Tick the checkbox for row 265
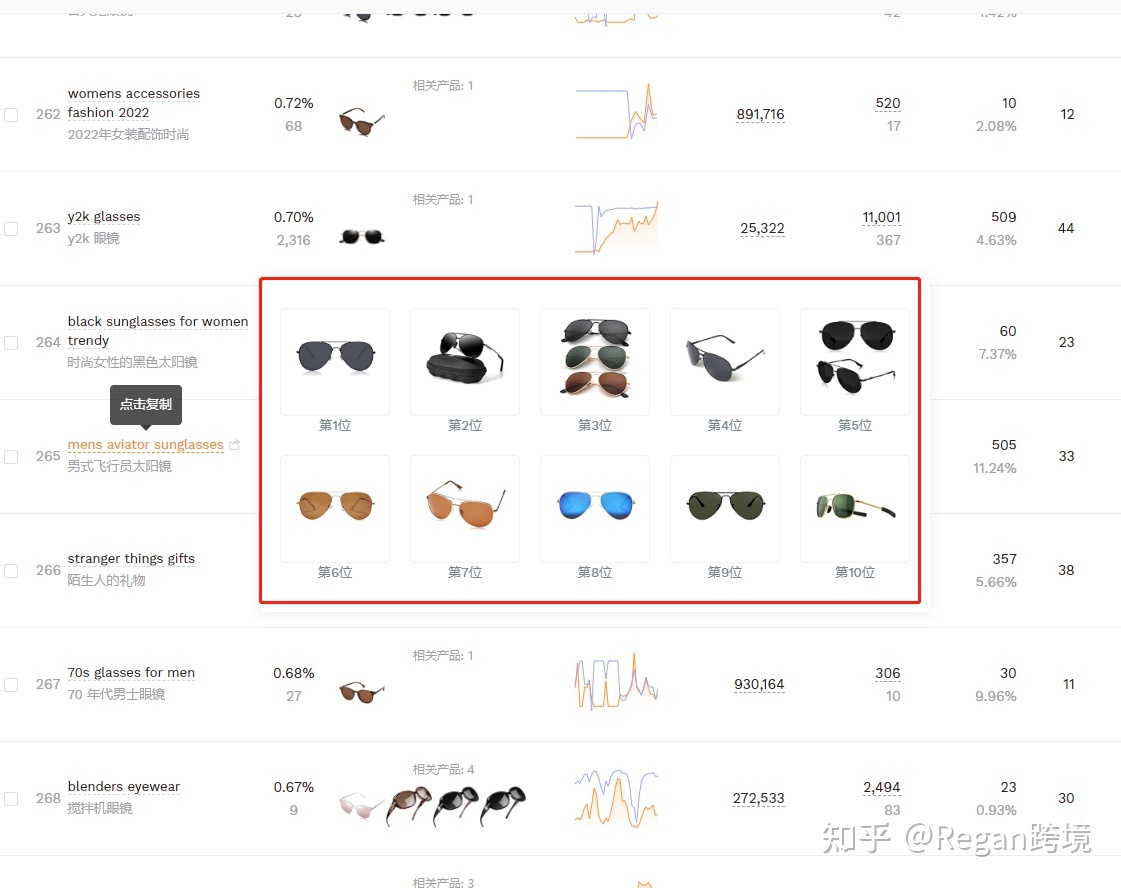Image resolution: width=1121 pixels, height=888 pixels. [11, 457]
